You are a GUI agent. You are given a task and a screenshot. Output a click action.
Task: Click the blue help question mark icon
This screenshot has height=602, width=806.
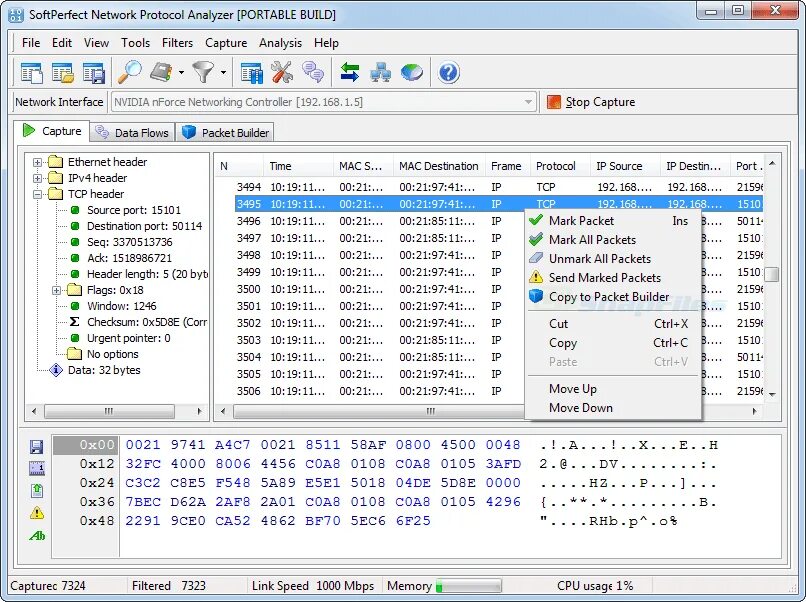click(449, 72)
